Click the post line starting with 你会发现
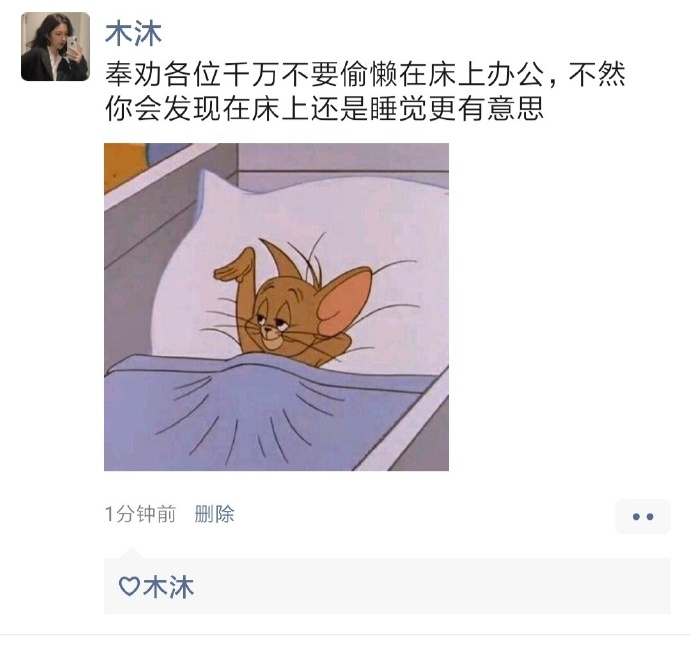 [324, 108]
